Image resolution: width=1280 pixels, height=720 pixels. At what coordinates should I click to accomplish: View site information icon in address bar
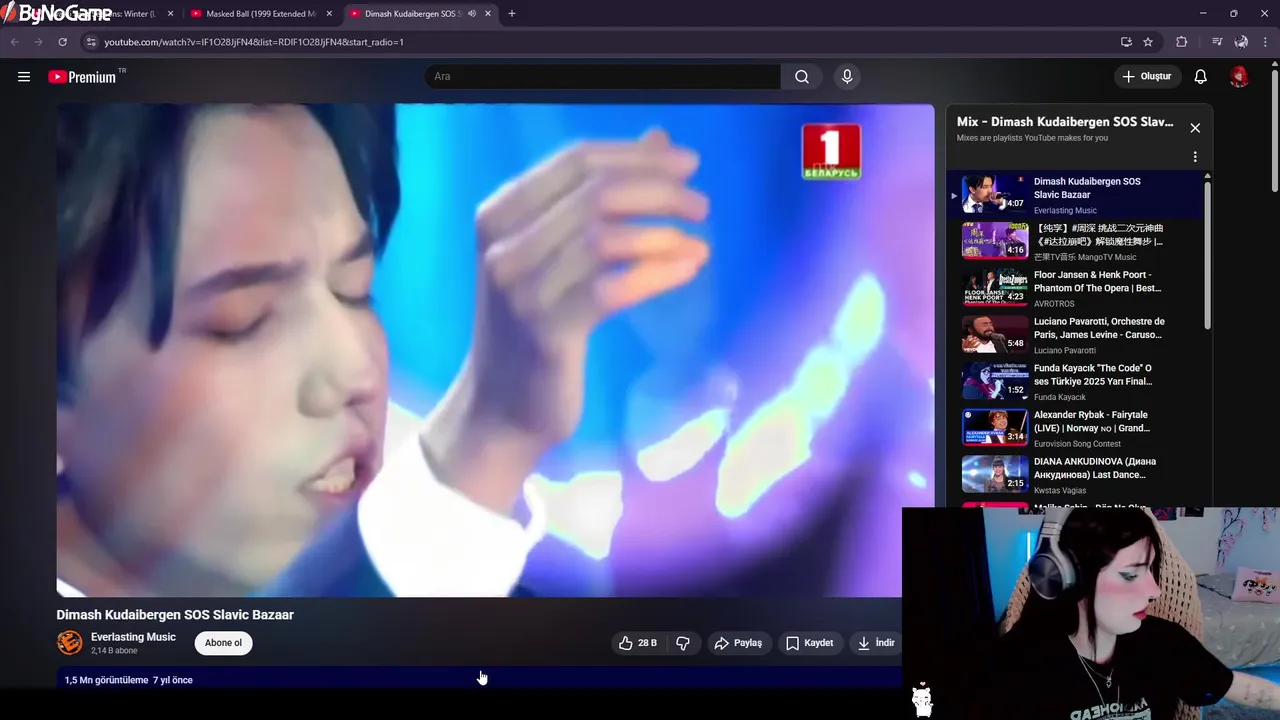(x=91, y=42)
